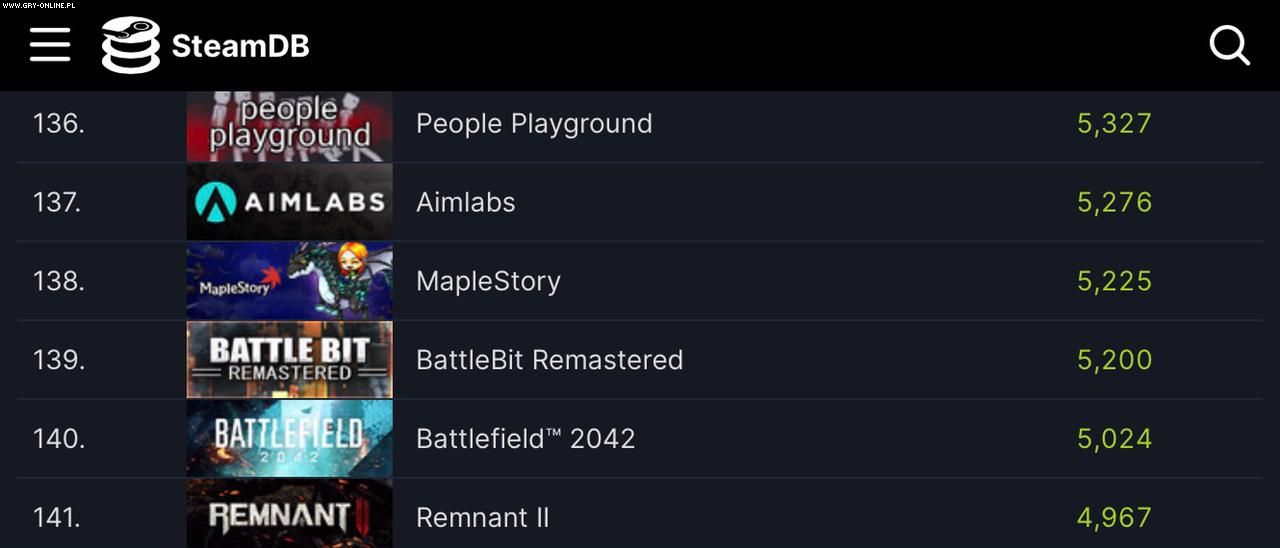Select the MapleStory game name
The width and height of the screenshot is (1280, 548).
[x=488, y=281]
